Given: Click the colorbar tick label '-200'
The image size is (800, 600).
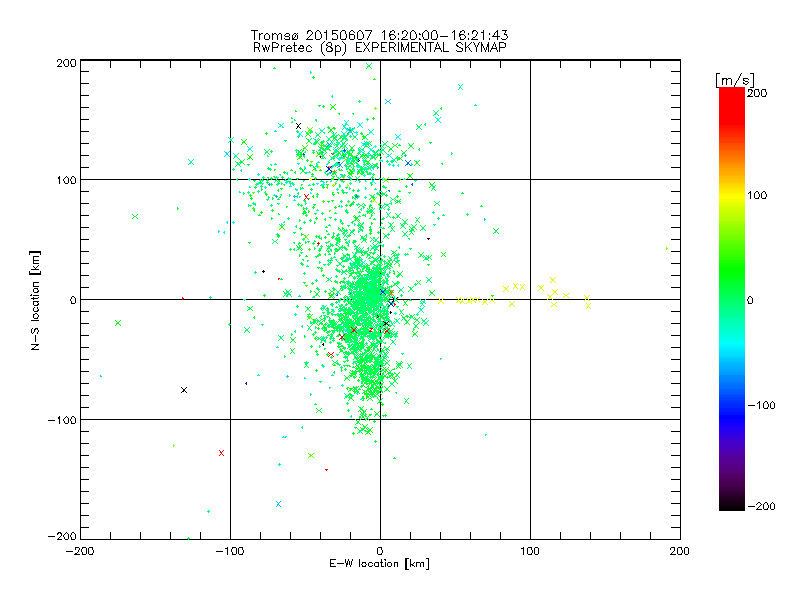Looking at the screenshot, I should click(762, 506).
